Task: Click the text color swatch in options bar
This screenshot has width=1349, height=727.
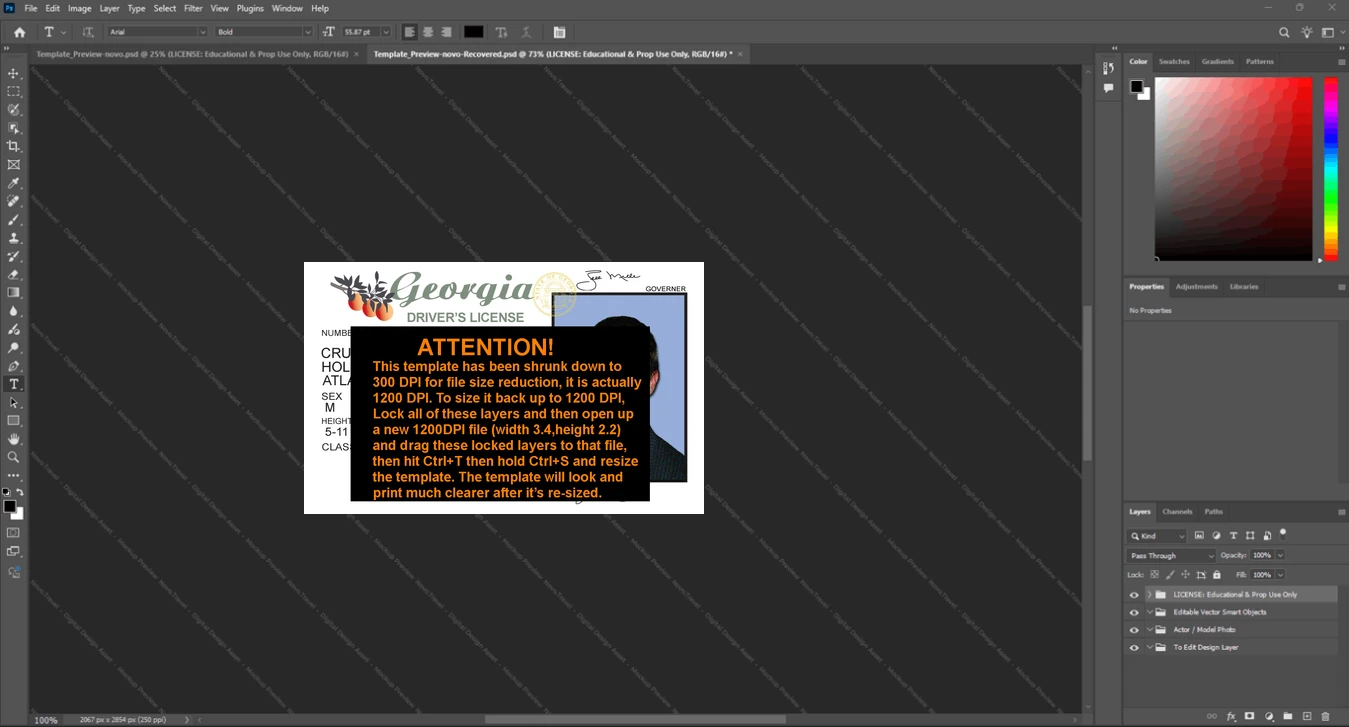Action: point(473,32)
